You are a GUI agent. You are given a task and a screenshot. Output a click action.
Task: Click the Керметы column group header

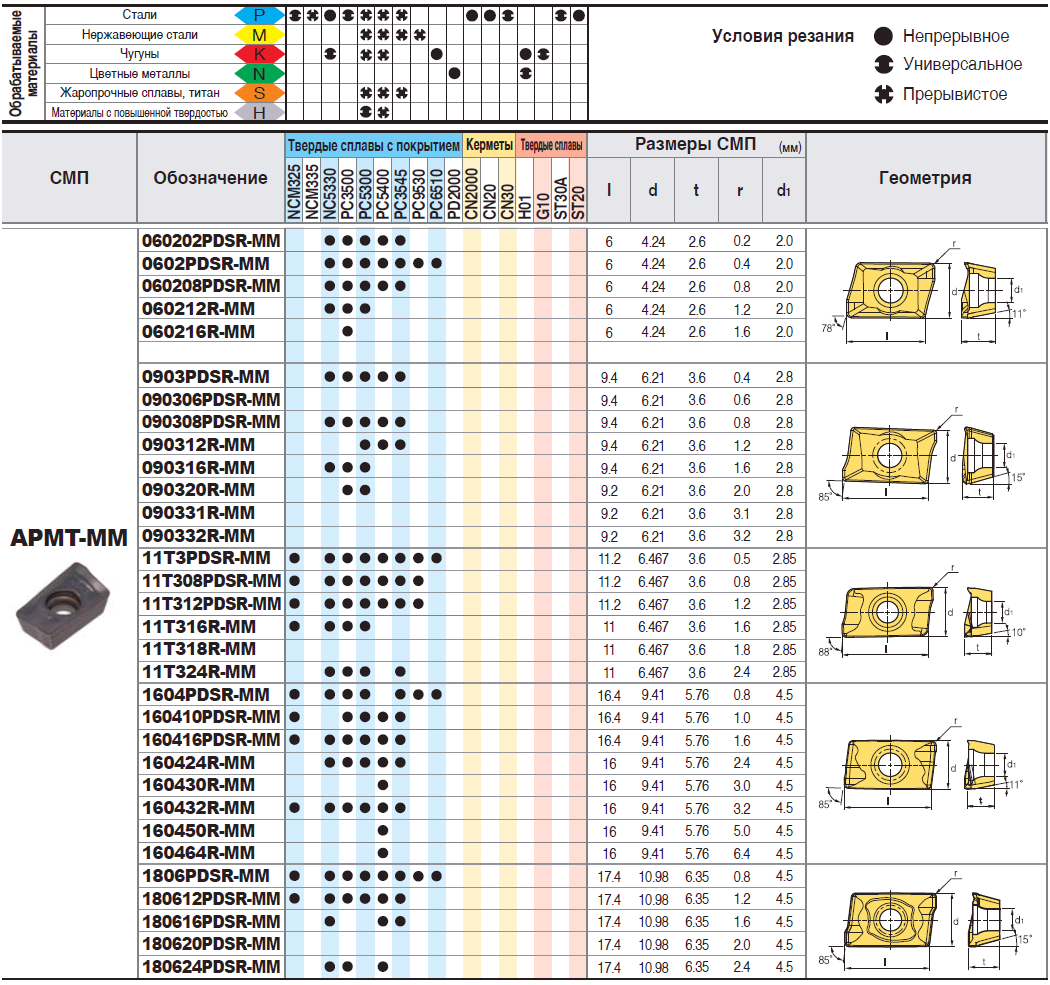coord(489,146)
